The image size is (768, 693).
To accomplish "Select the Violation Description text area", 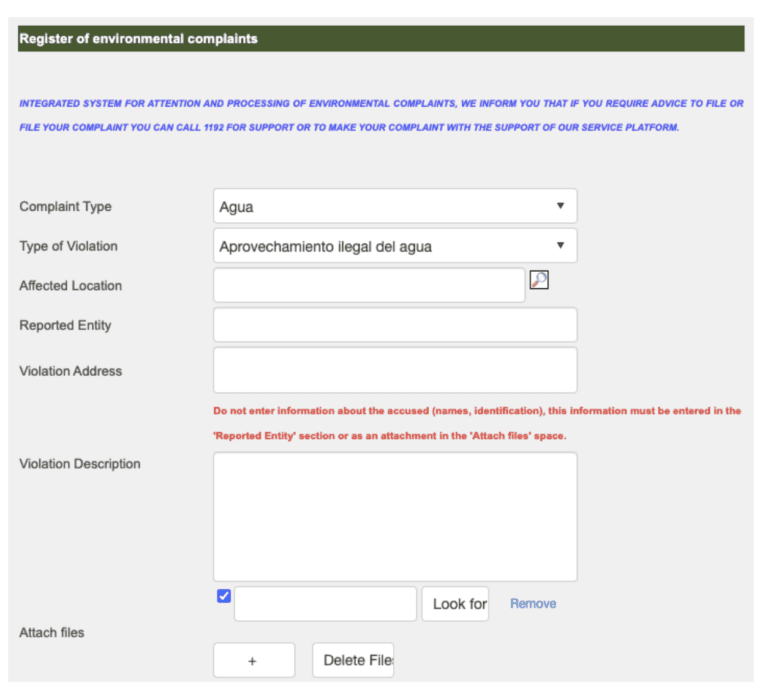I will pyautogui.click(x=395, y=516).
